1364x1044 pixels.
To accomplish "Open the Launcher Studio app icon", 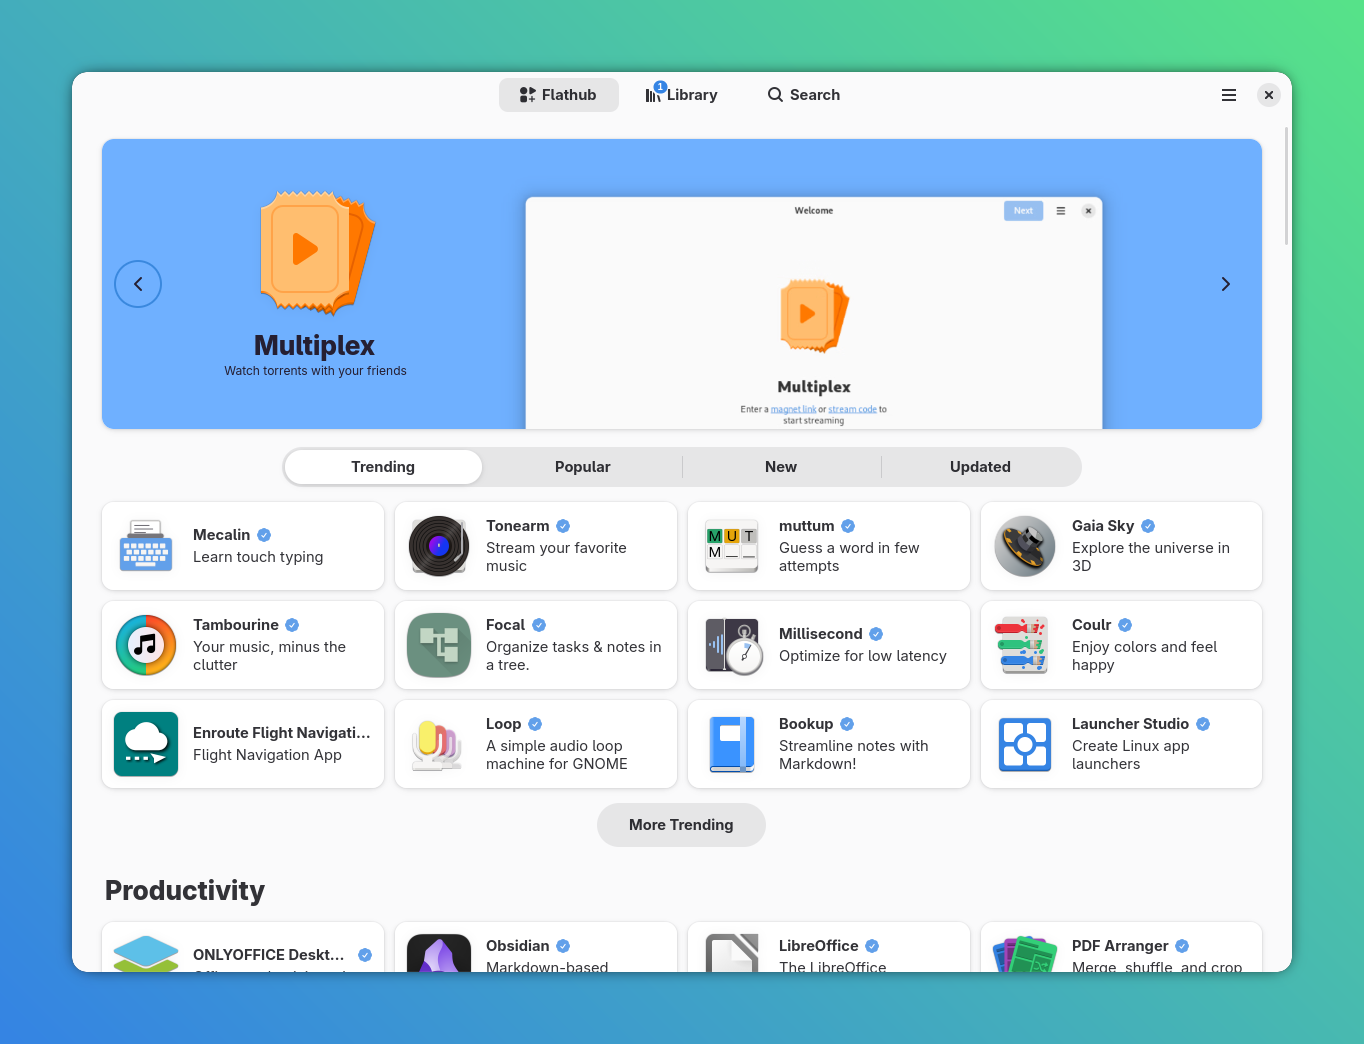I will pos(1025,744).
